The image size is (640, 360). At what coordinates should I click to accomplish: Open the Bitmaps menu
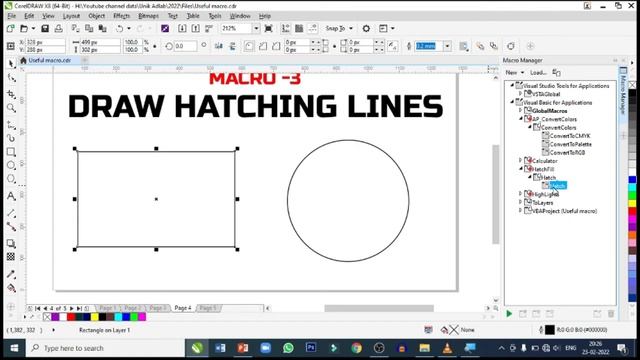pyautogui.click(x=148, y=16)
